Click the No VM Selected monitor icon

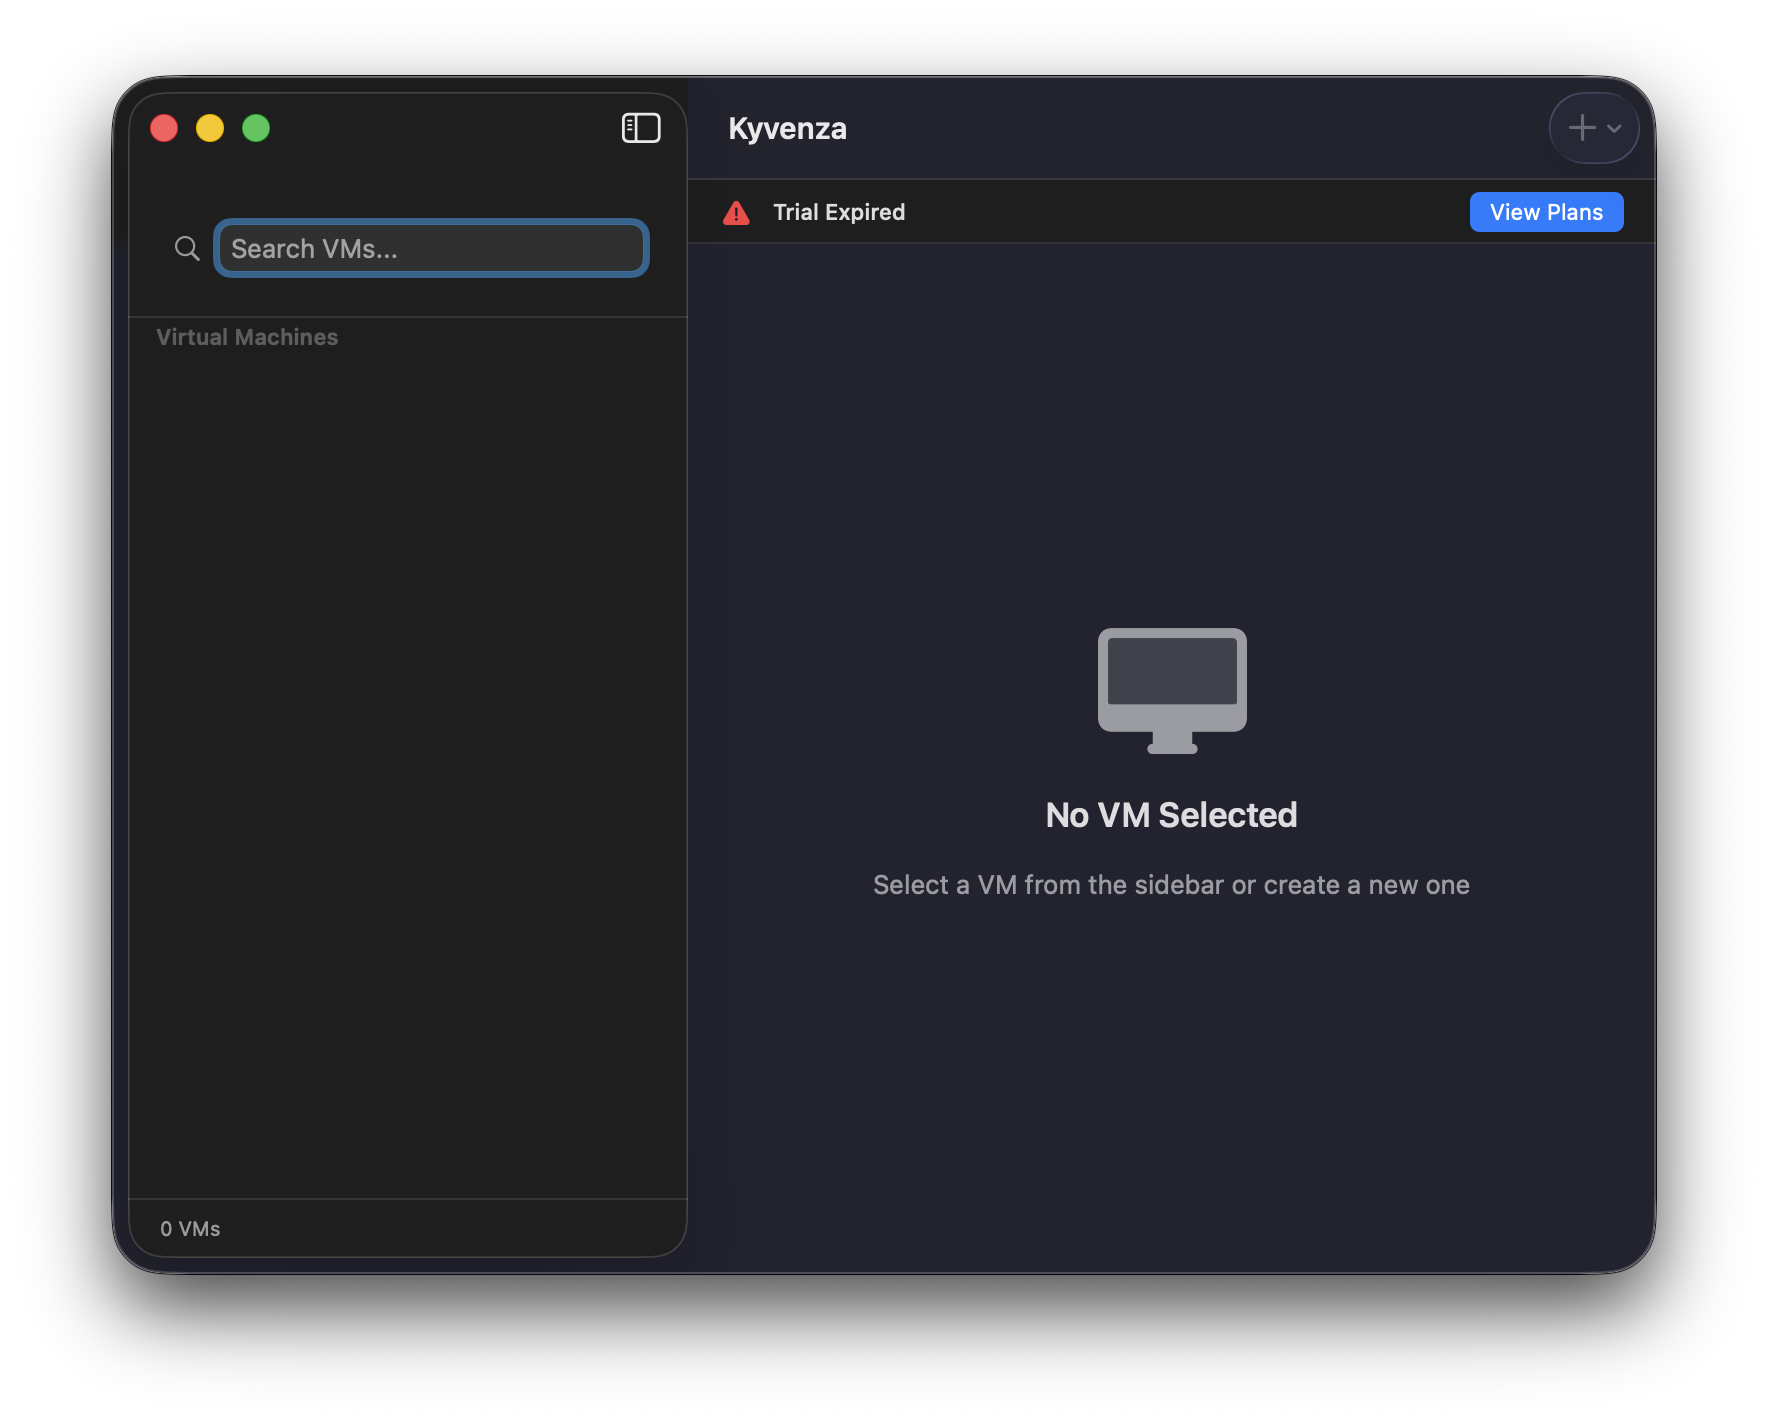tap(1172, 691)
